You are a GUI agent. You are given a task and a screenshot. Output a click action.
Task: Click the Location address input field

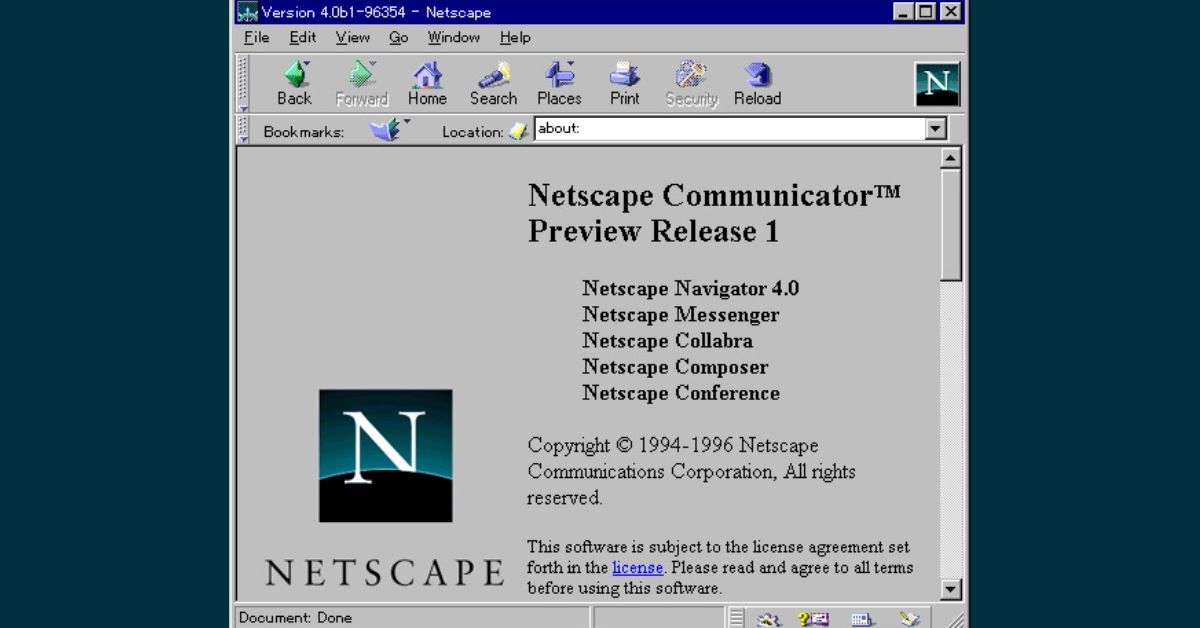[730, 128]
